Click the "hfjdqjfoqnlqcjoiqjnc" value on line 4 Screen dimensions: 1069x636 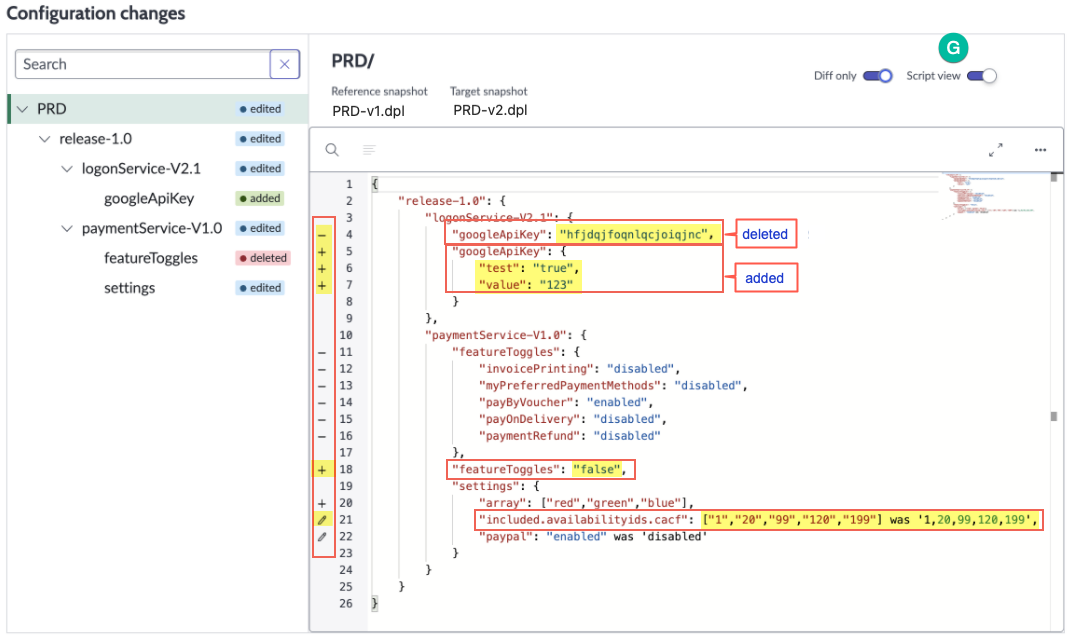633,234
